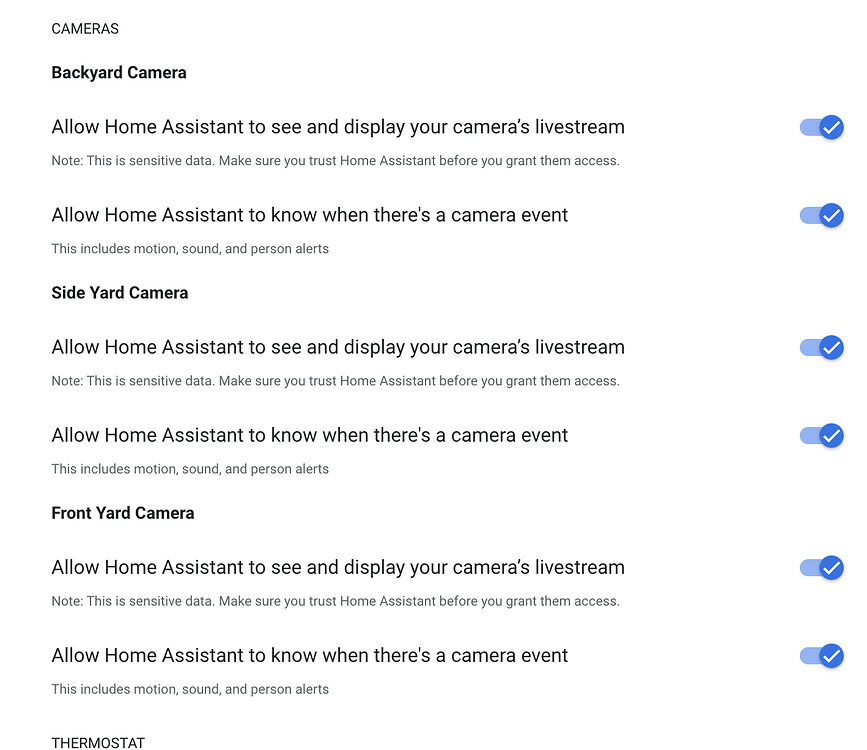867x750 pixels.
Task: Disable Backyard Camera livestream access
Action: [821, 127]
